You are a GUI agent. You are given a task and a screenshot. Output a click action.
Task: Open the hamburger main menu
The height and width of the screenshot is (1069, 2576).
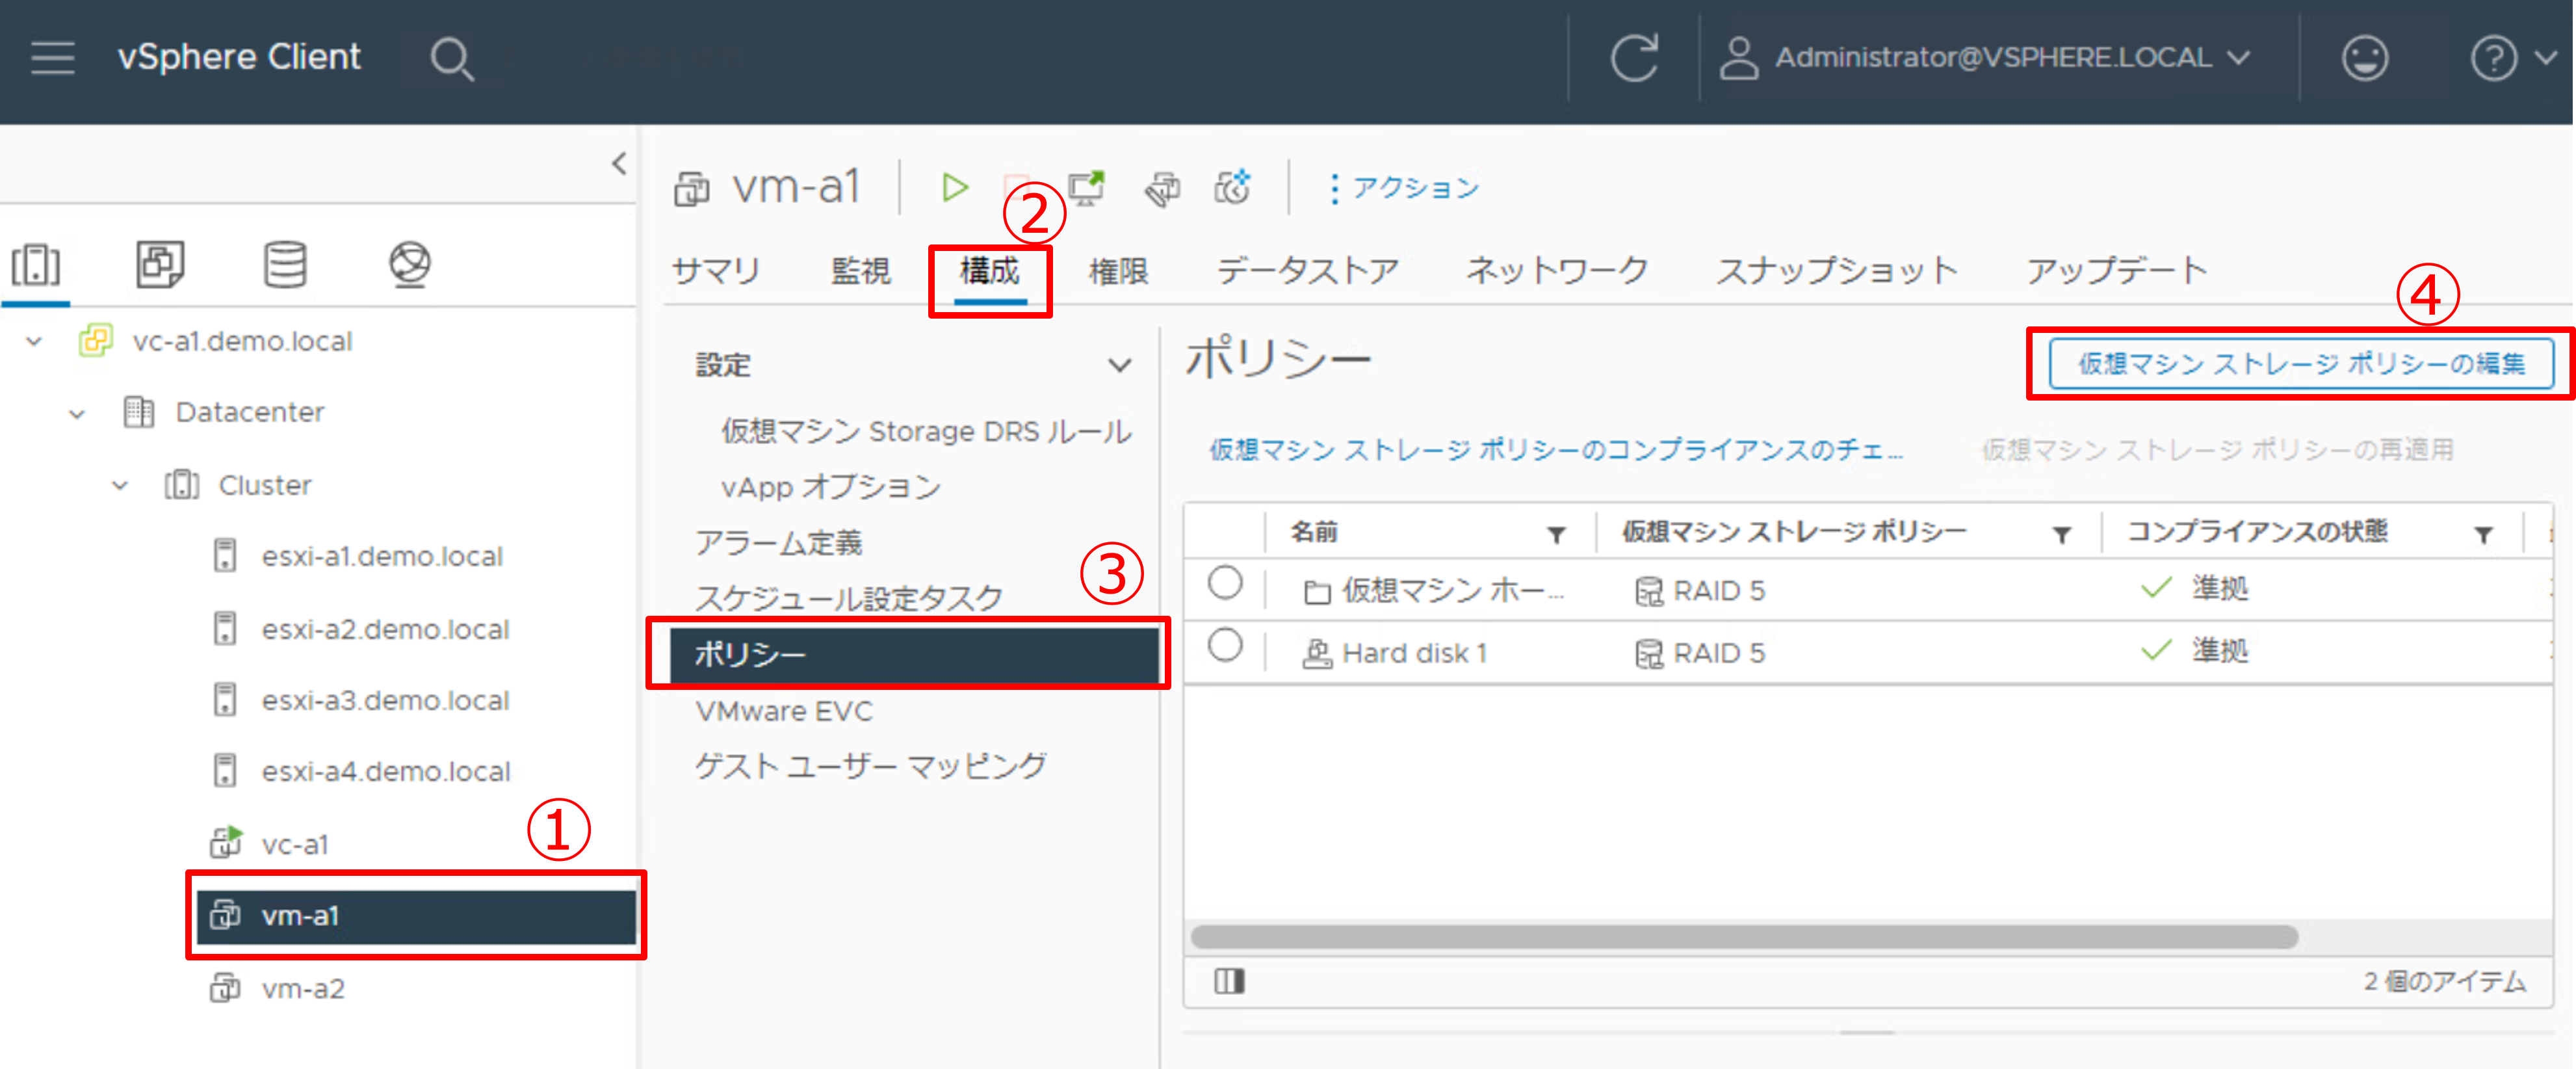pos(53,58)
